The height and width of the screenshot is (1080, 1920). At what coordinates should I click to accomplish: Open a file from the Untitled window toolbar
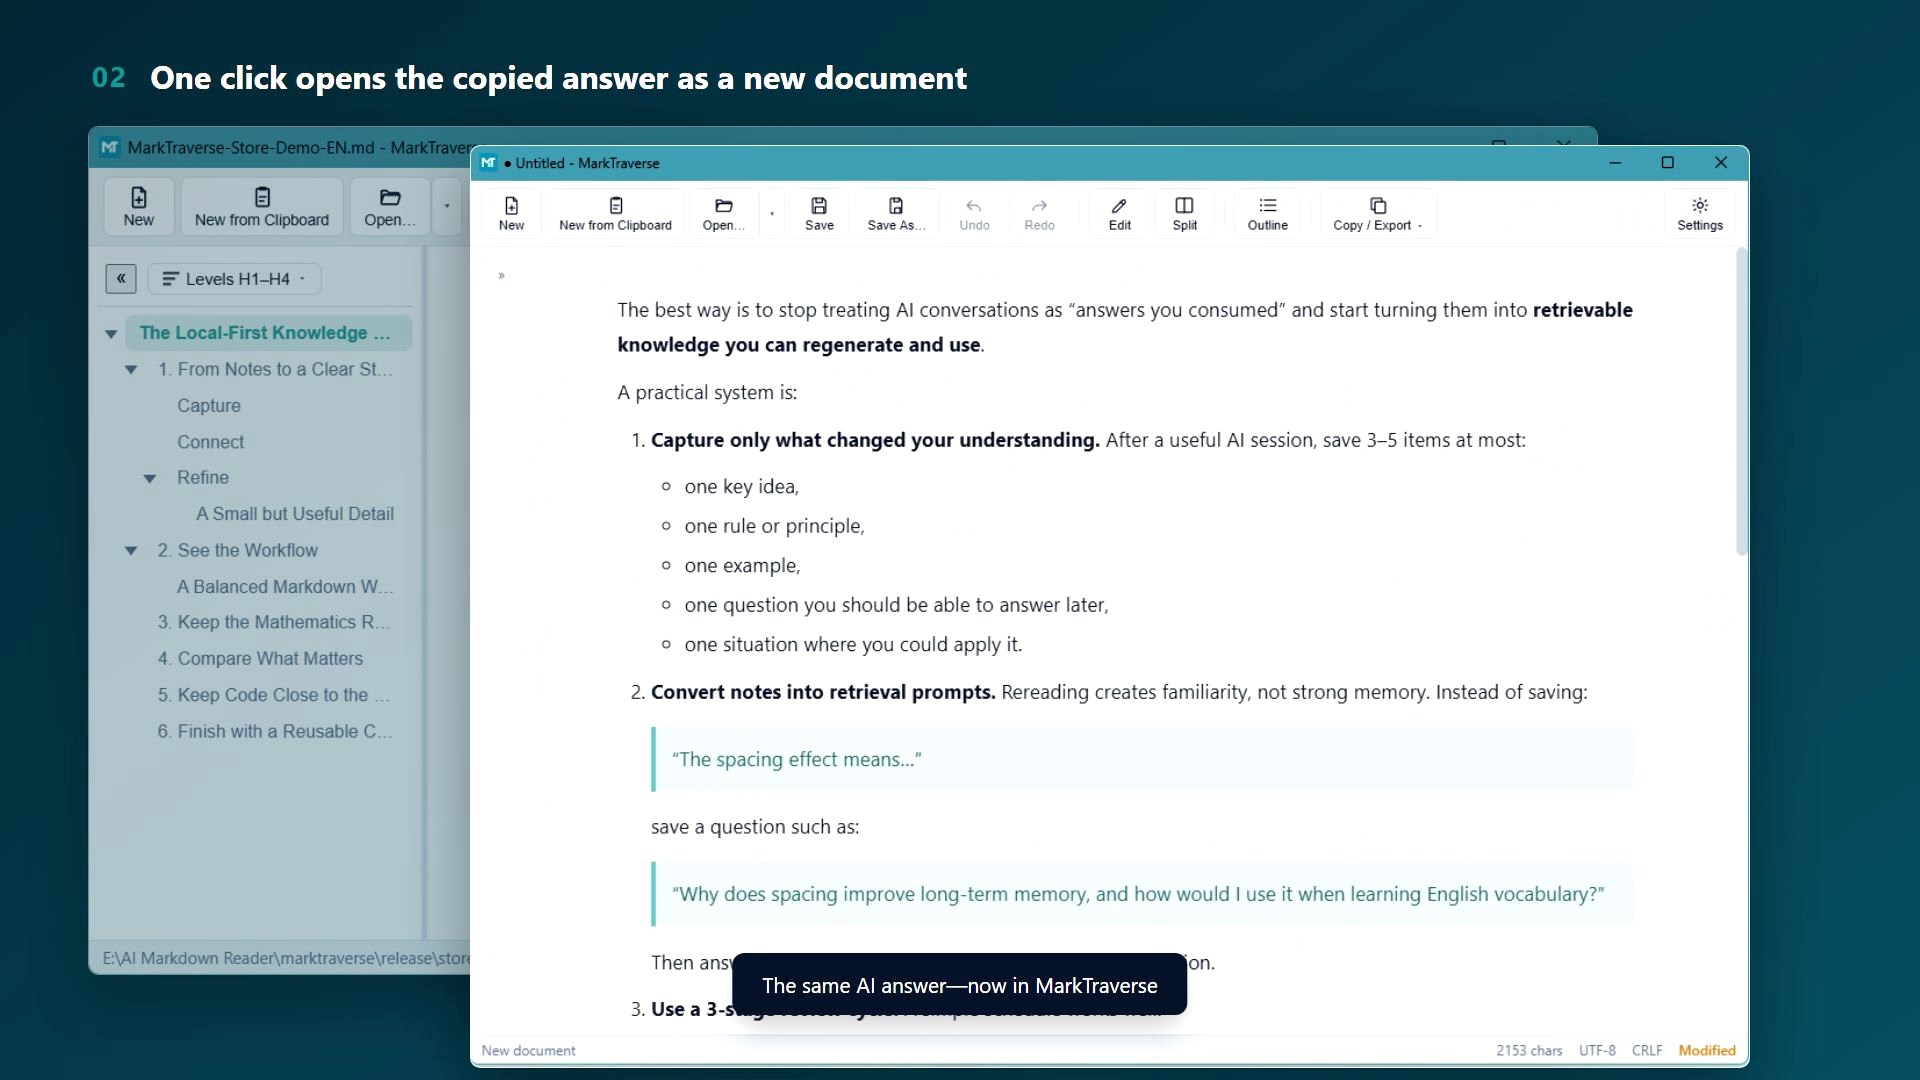723,213
